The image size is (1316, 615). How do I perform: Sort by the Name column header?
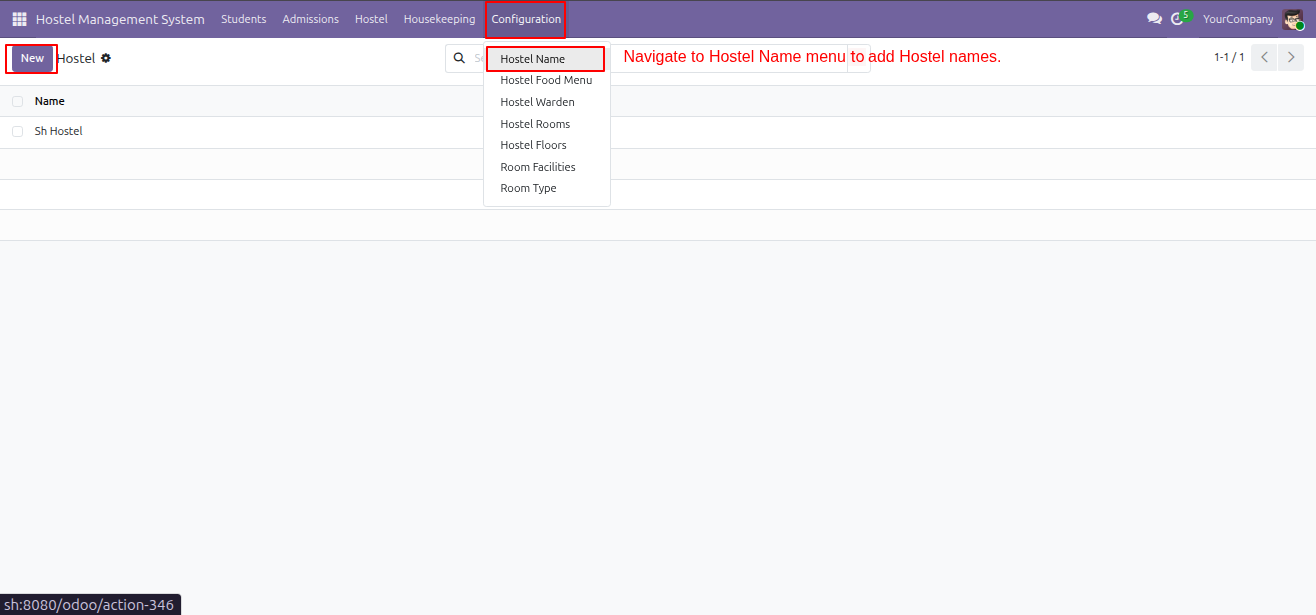click(49, 101)
